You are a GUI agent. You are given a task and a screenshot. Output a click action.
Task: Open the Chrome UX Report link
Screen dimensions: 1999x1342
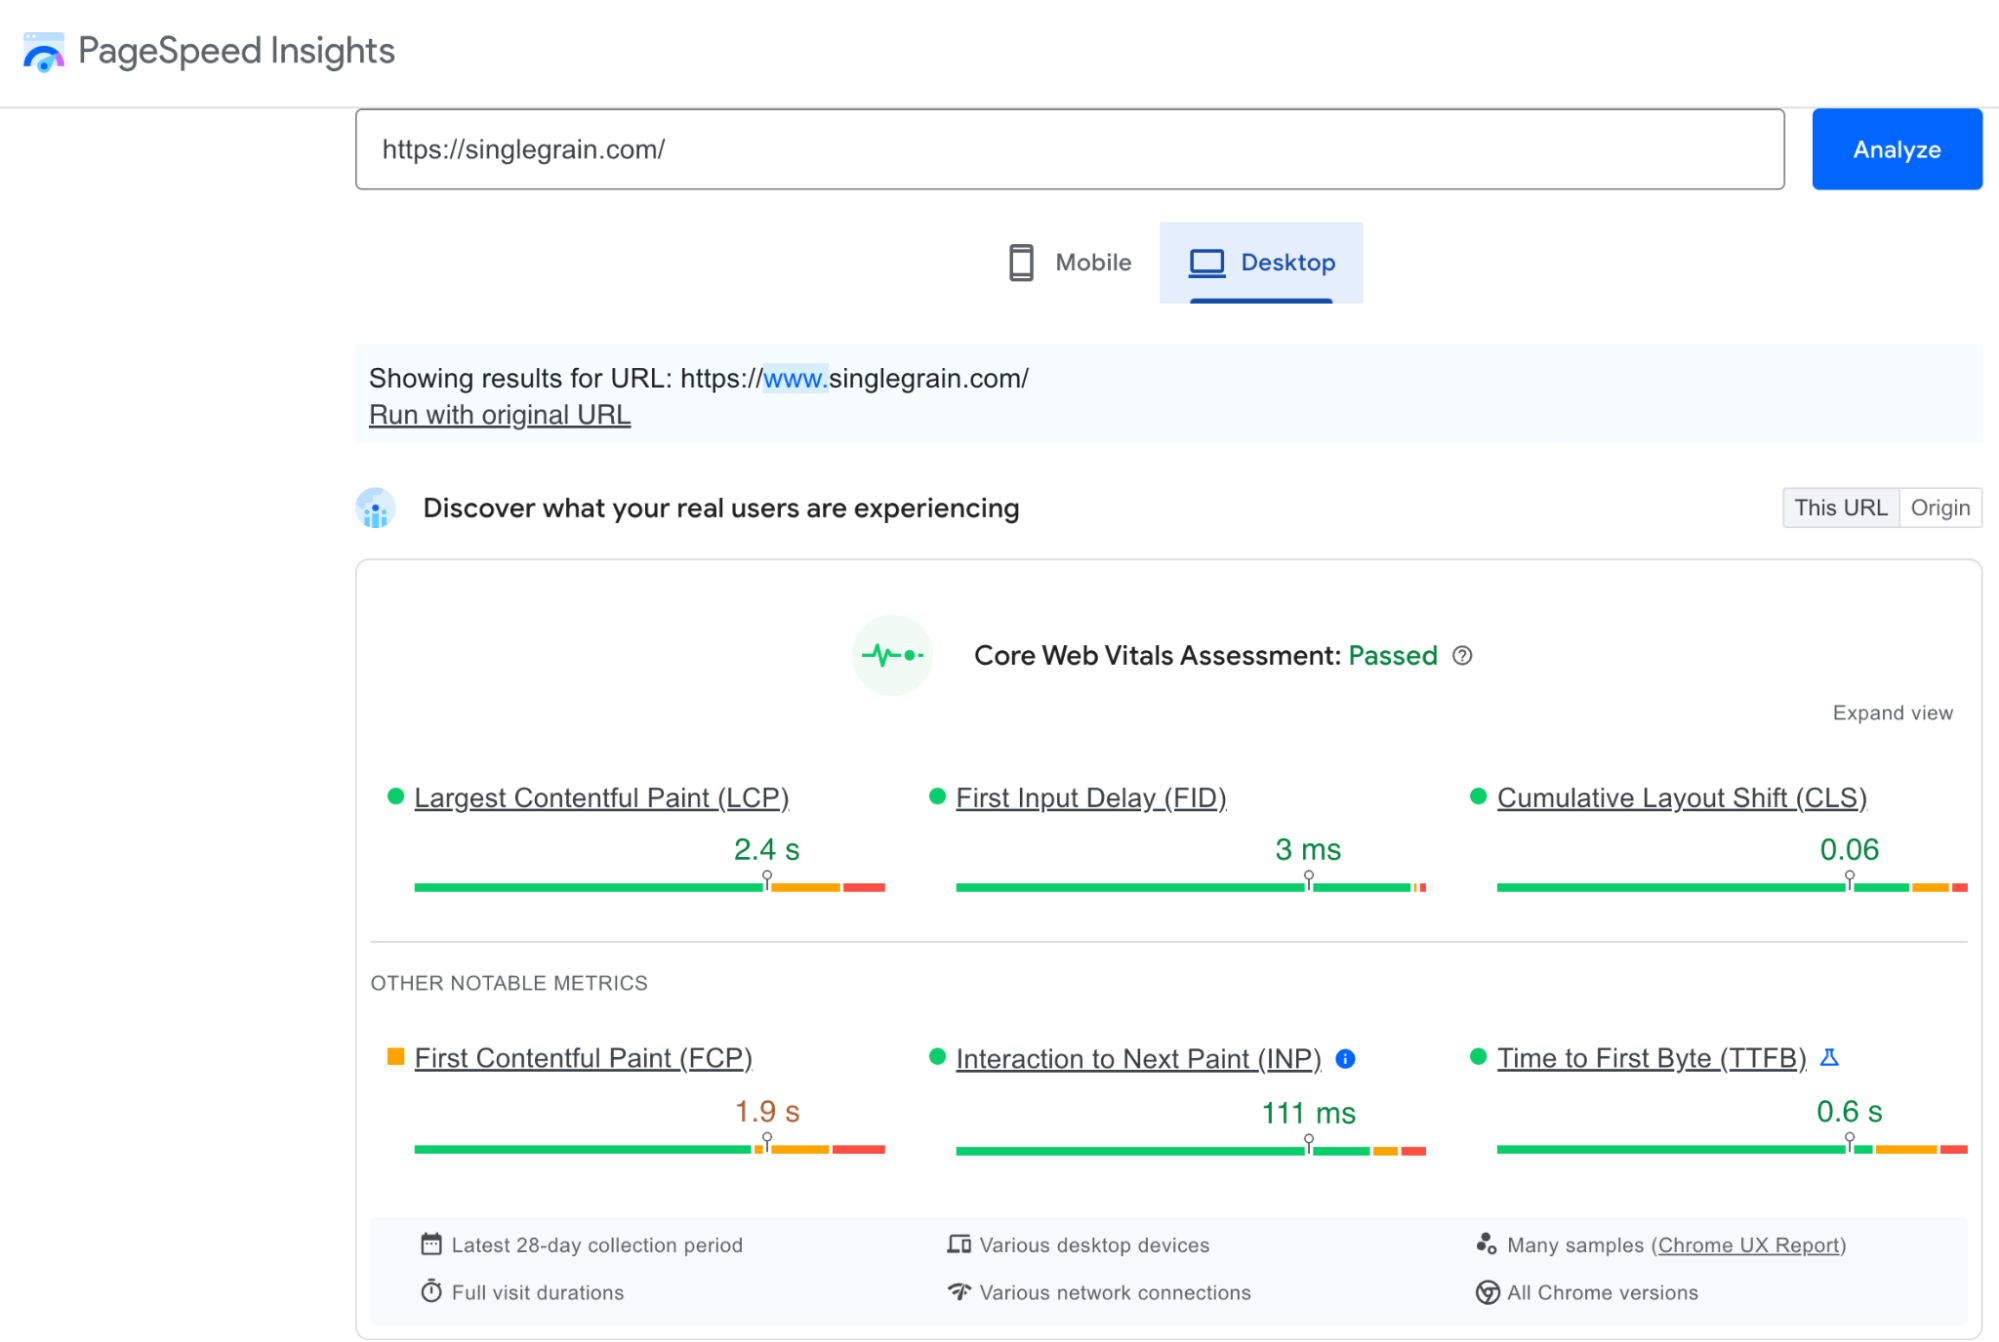coord(1748,1245)
